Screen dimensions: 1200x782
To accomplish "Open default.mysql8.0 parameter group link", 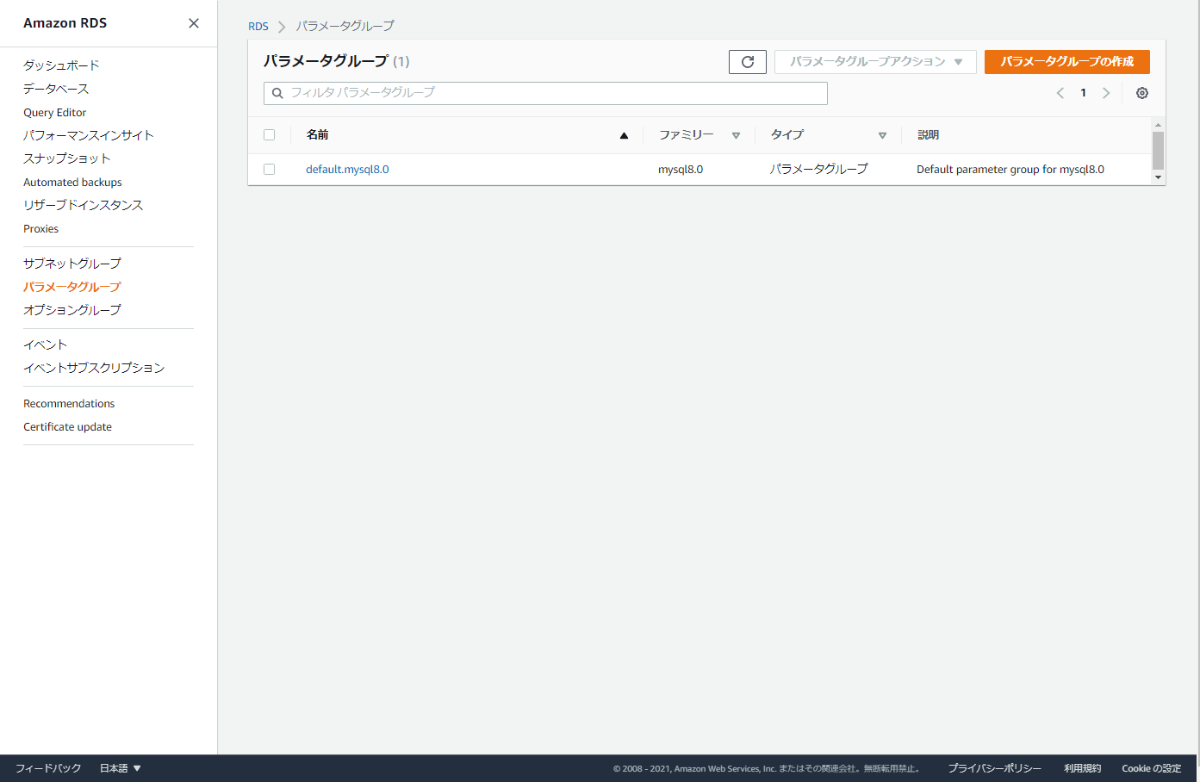I will click(x=347, y=169).
